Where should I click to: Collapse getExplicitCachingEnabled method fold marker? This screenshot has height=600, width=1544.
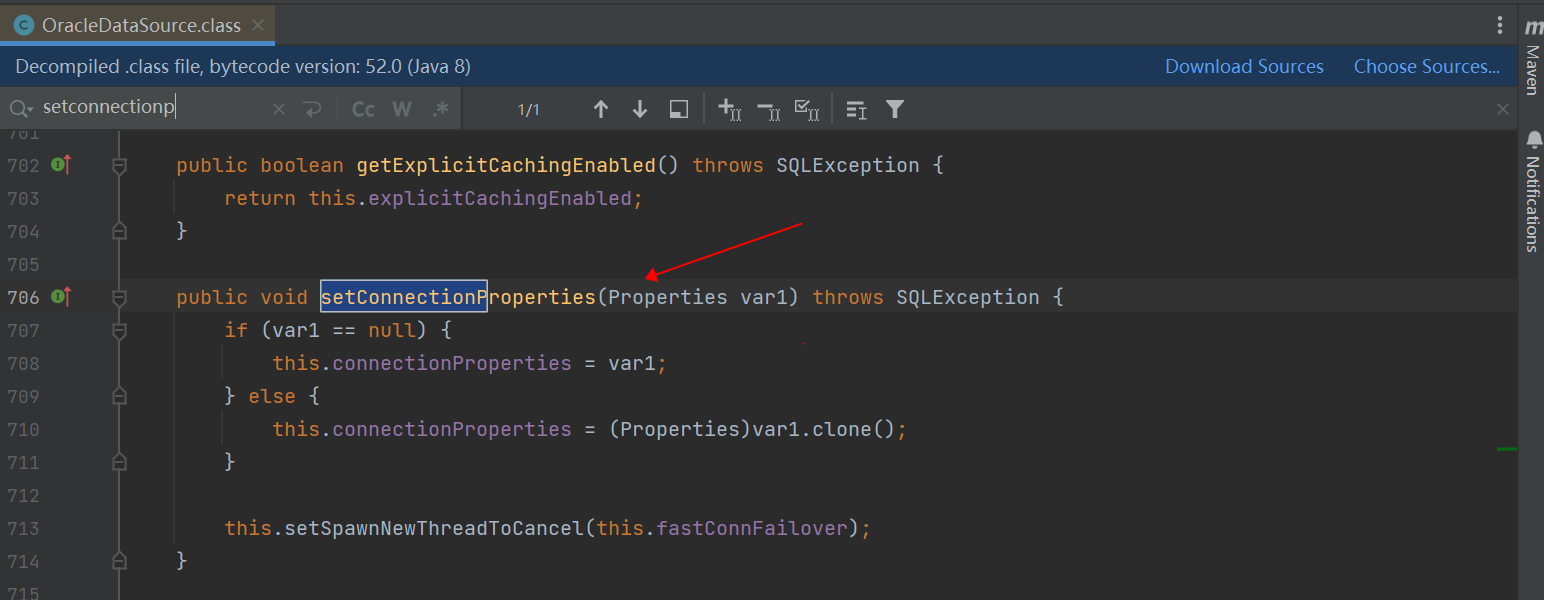click(x=120, y=165)
